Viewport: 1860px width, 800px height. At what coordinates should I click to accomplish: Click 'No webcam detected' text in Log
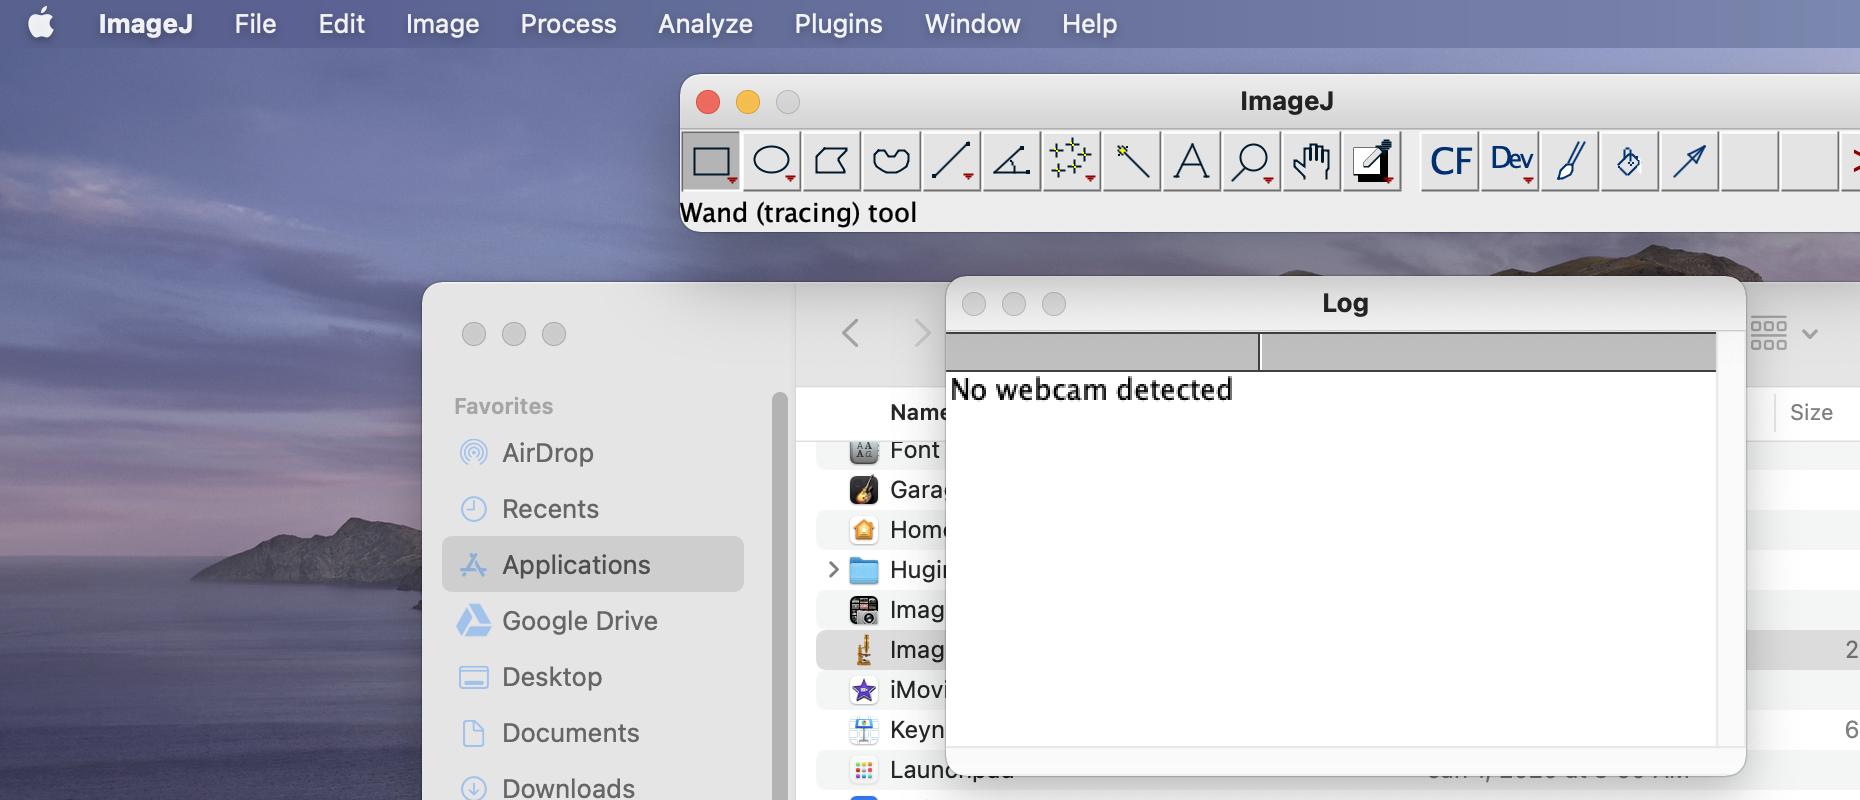1091,390
